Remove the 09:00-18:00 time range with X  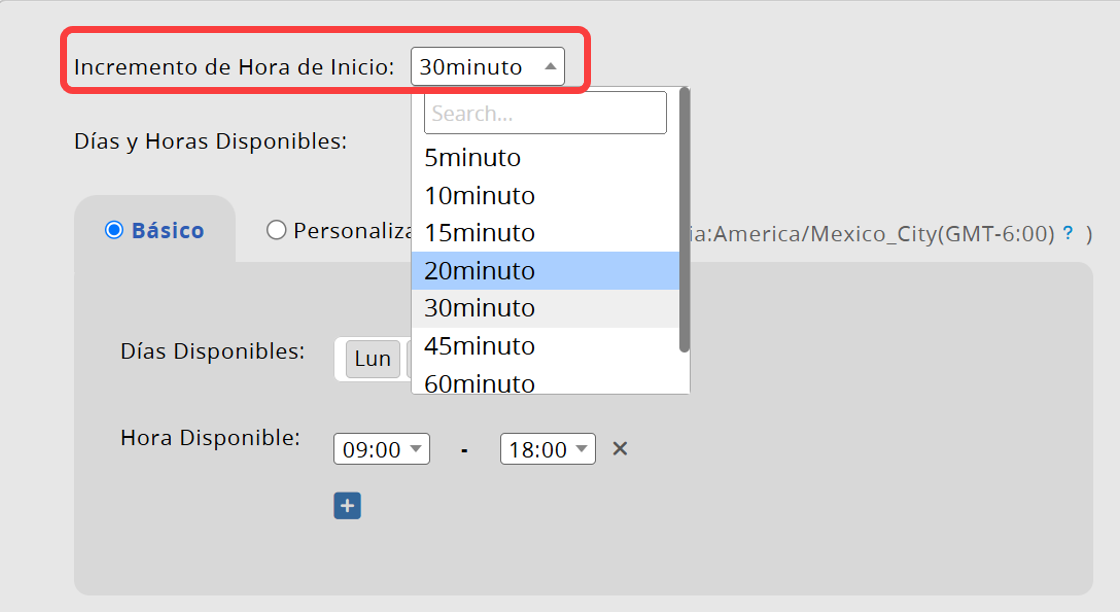pyautogui.click(x=620, y=448)
